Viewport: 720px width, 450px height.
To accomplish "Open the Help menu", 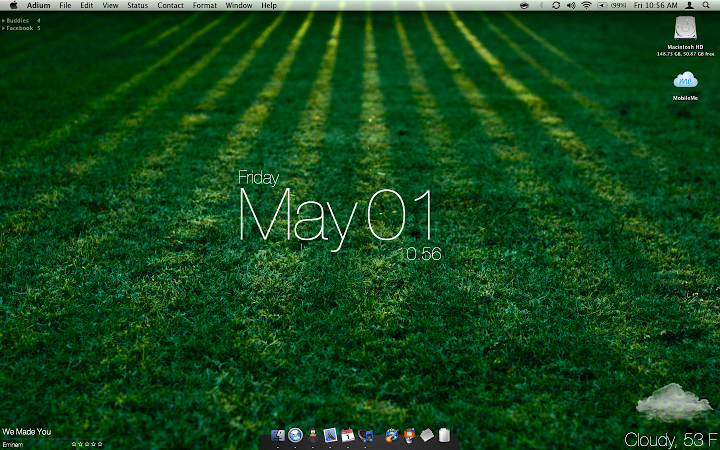I will tap(269, 6).
